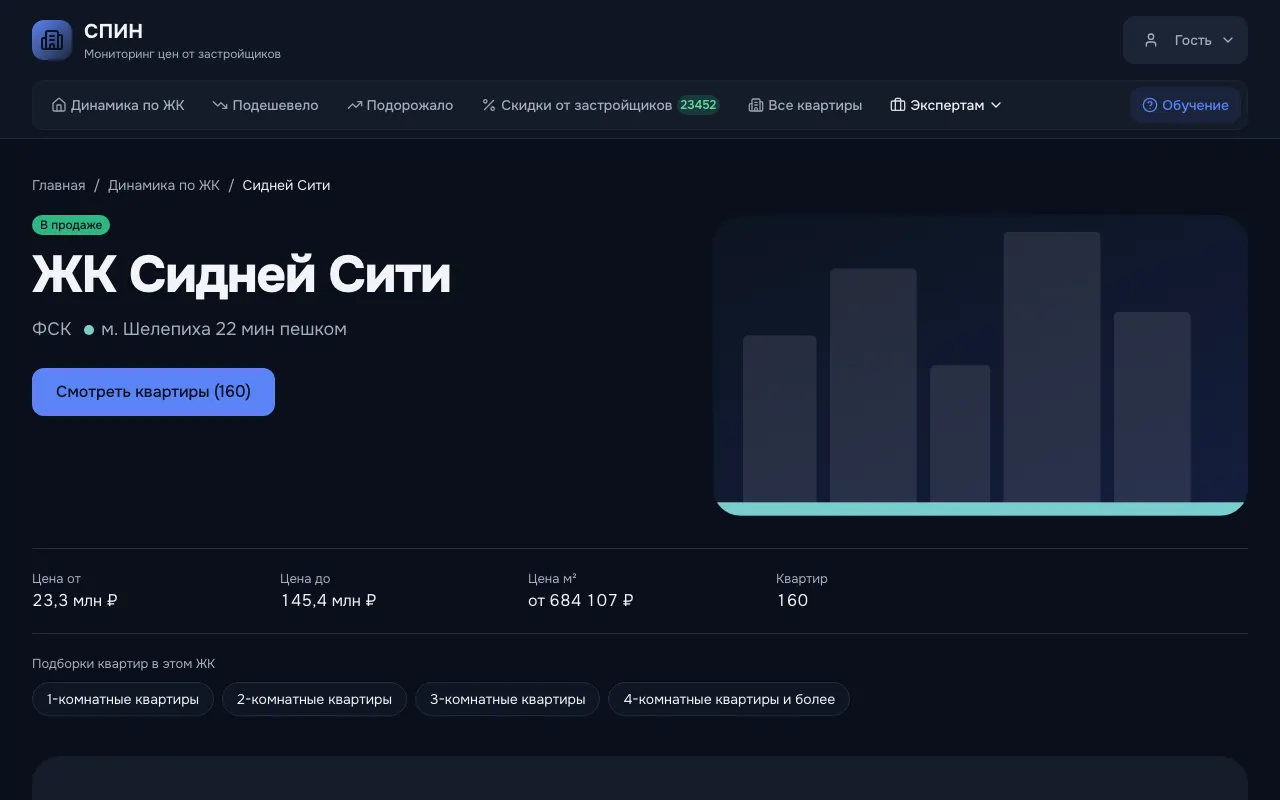Go to Все квартиры

(805, 105)
